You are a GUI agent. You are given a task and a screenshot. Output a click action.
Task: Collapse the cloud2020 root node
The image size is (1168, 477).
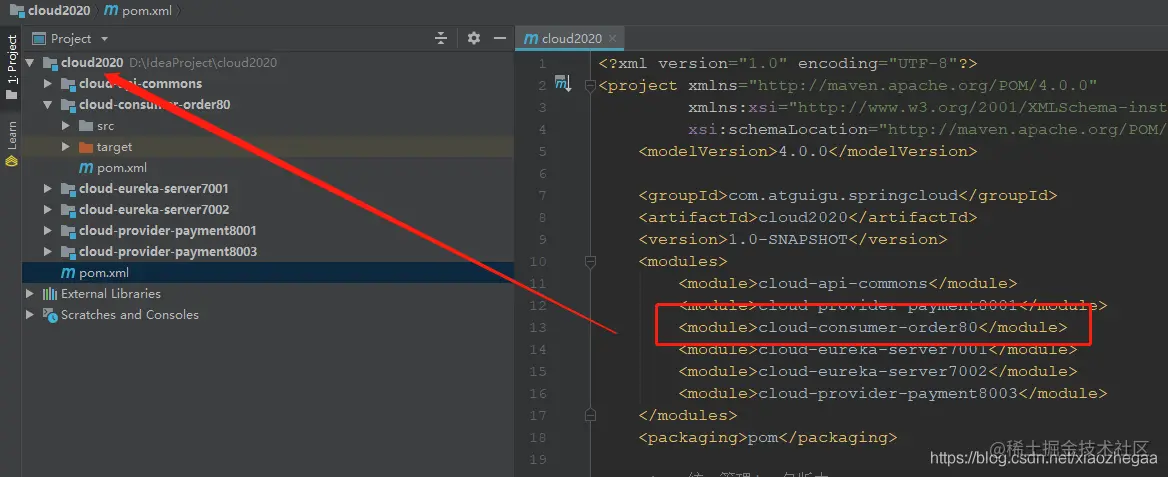(30, 63)
